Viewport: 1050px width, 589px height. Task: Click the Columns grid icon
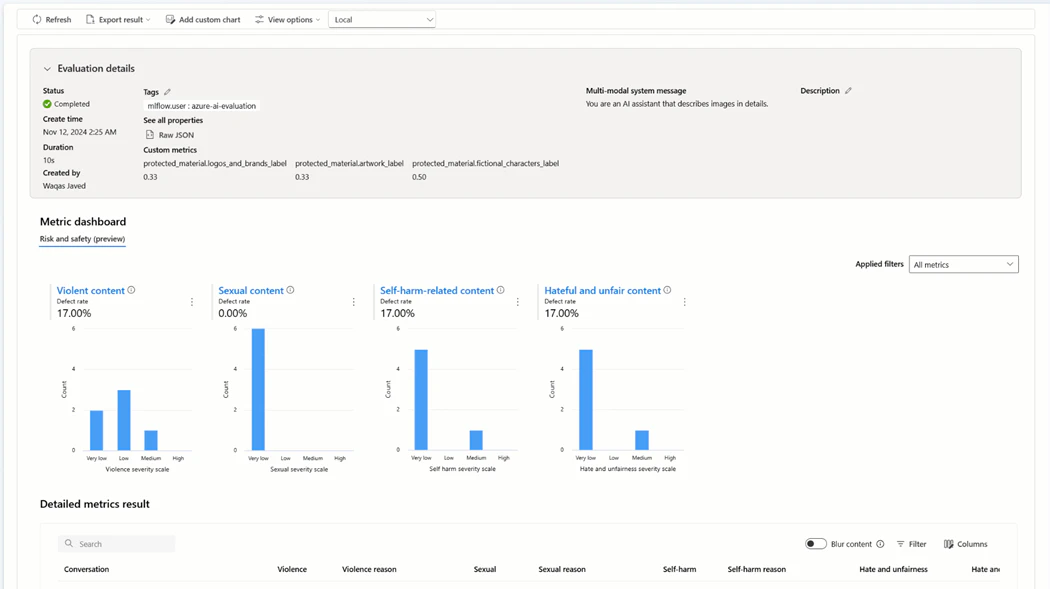949,544
